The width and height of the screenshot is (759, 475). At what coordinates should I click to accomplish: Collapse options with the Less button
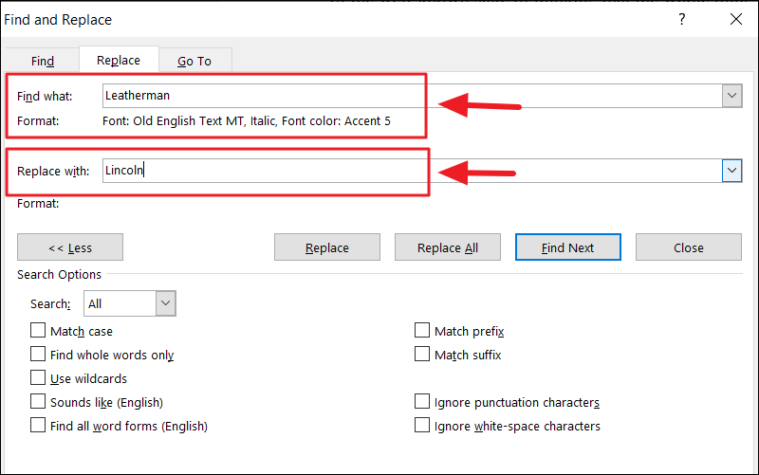pyautogui.click(x=70, y=247)
